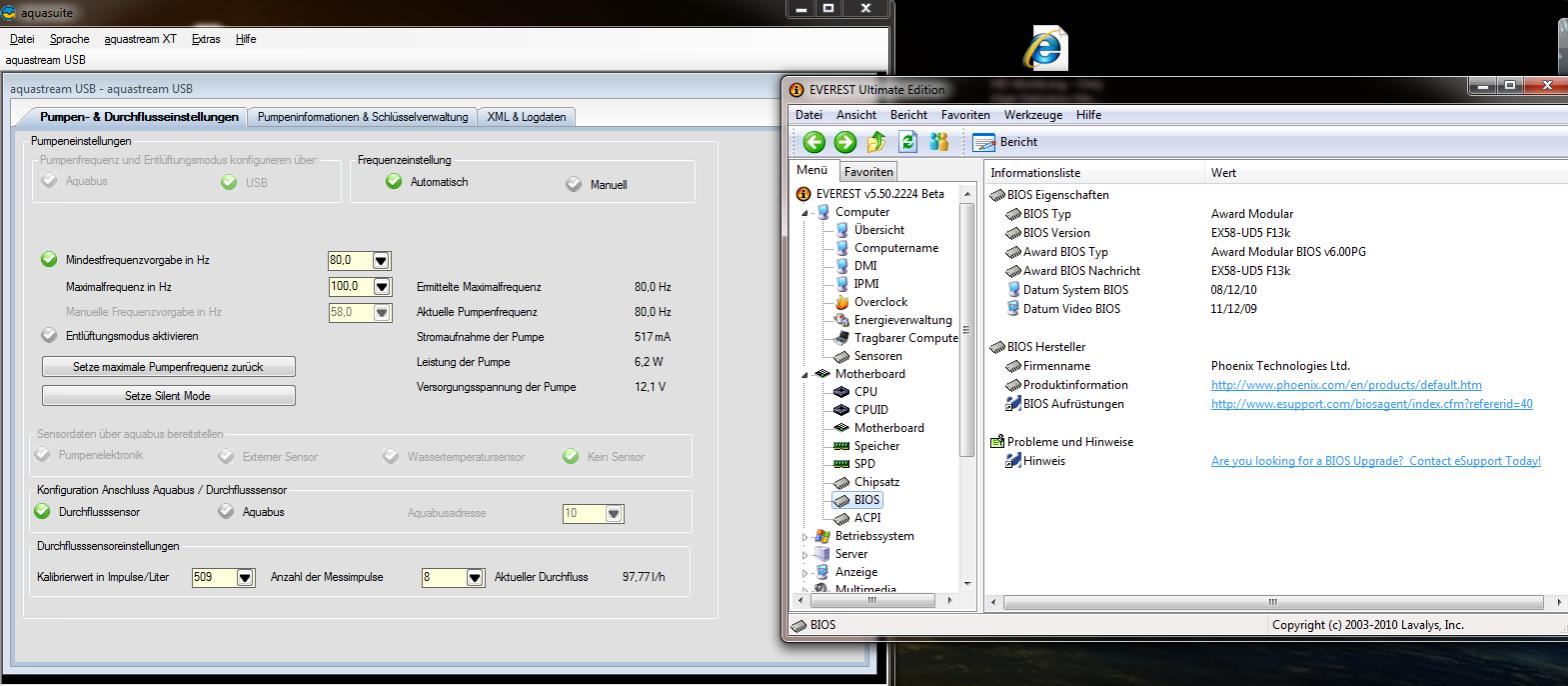This screenshot has width=1568, height=686.
Task: Toggle Entlüftungsmodus aktivieren checkbox
Action: tap(49, 335)
